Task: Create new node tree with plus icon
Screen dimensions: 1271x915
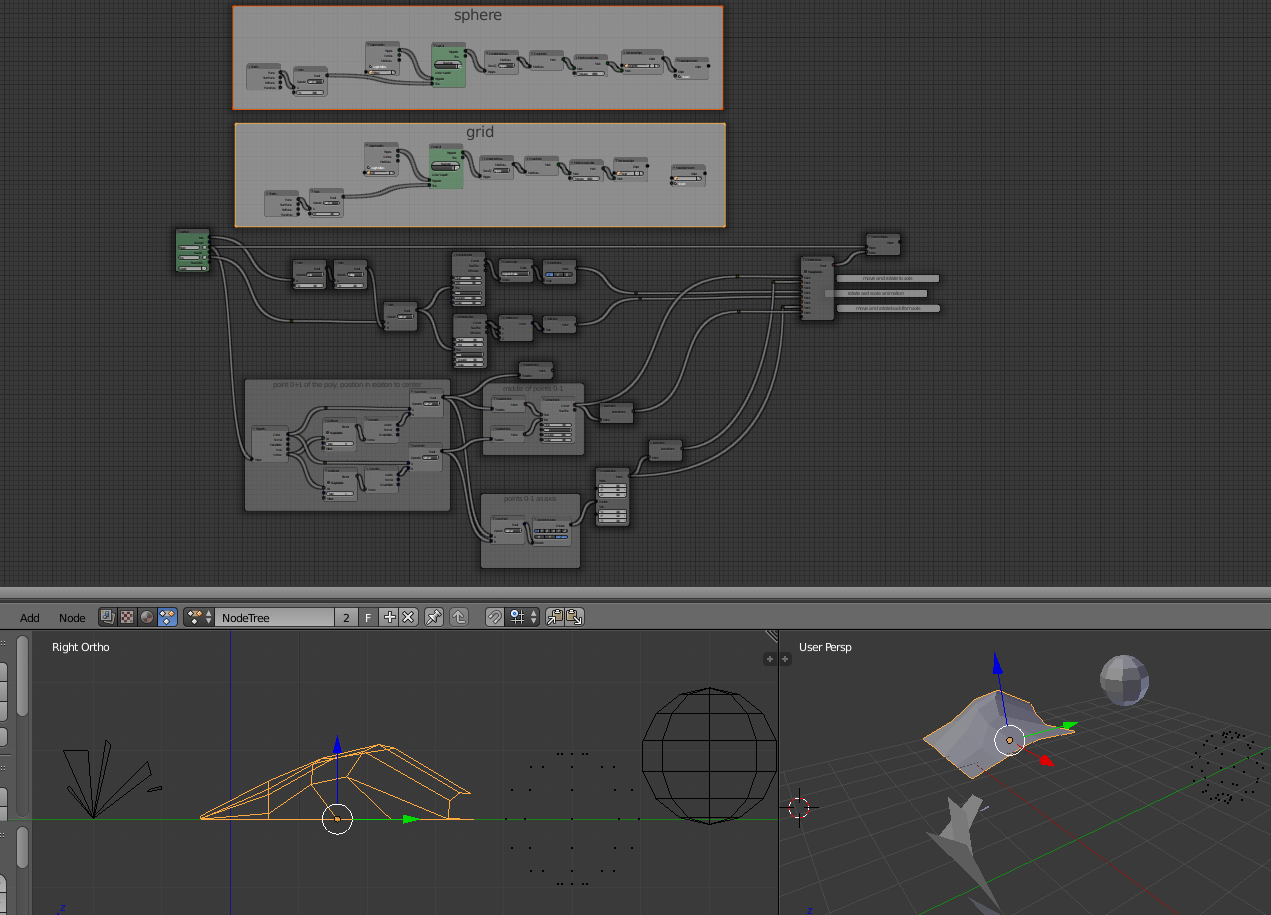Action: pos(390,617)
